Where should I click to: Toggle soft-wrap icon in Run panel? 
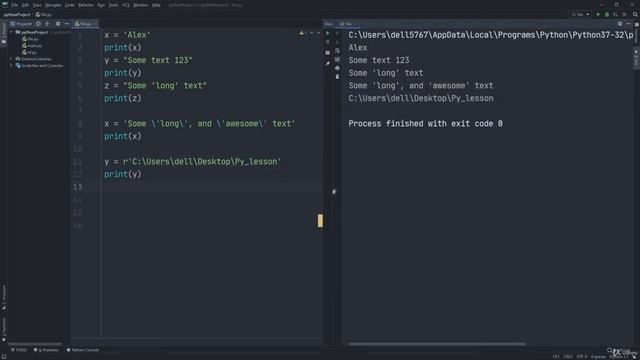coord(337,51)
